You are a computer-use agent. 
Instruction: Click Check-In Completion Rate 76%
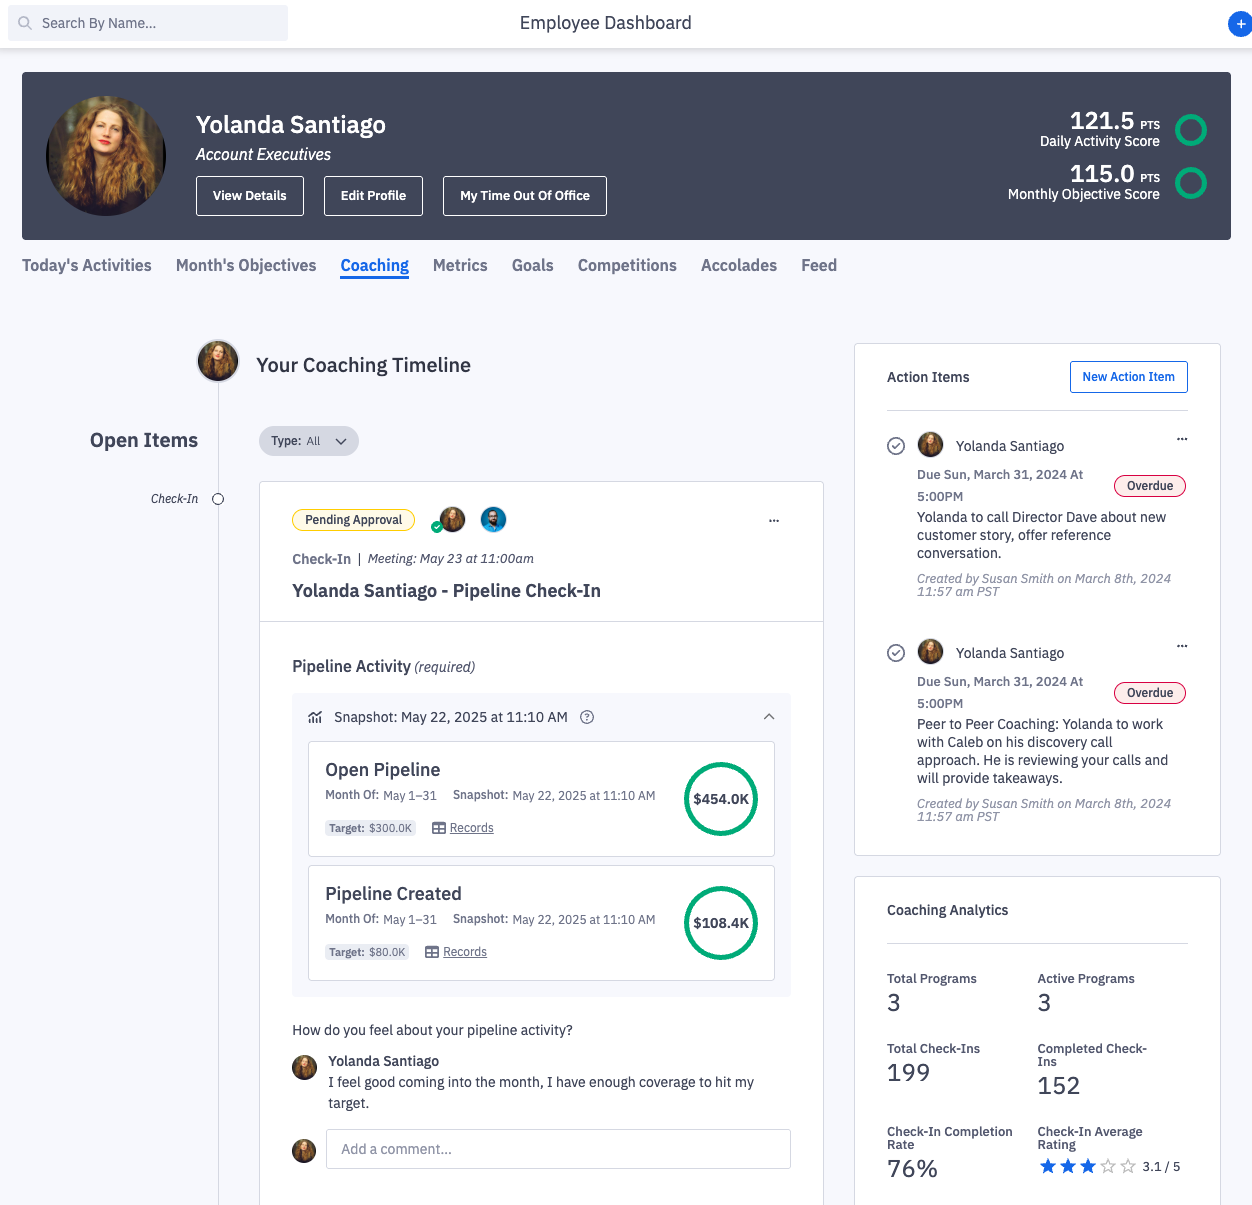[912, 1169]
